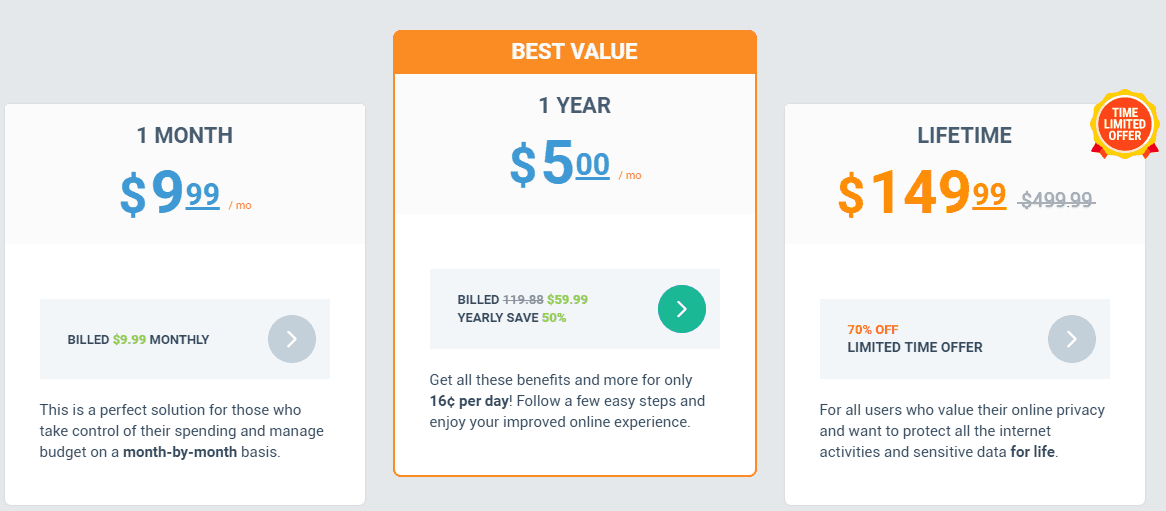Click the gray arrow button for lifetime plan
The width and height of the screenshot is (1166, 511).
pos(1072,339)
